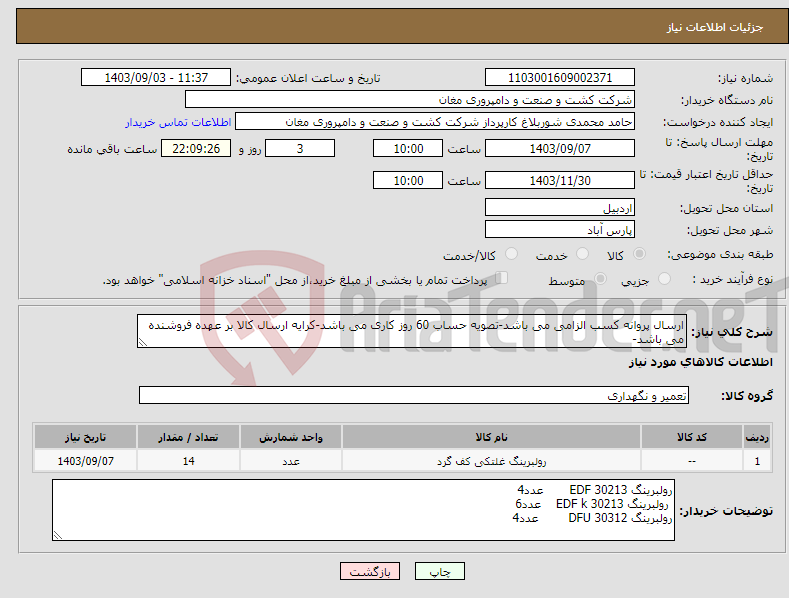Click the response deadline date 1403/09/07 field
This screenshot has width=789, height=598.
pyautogui.click(x=560, y=148)
